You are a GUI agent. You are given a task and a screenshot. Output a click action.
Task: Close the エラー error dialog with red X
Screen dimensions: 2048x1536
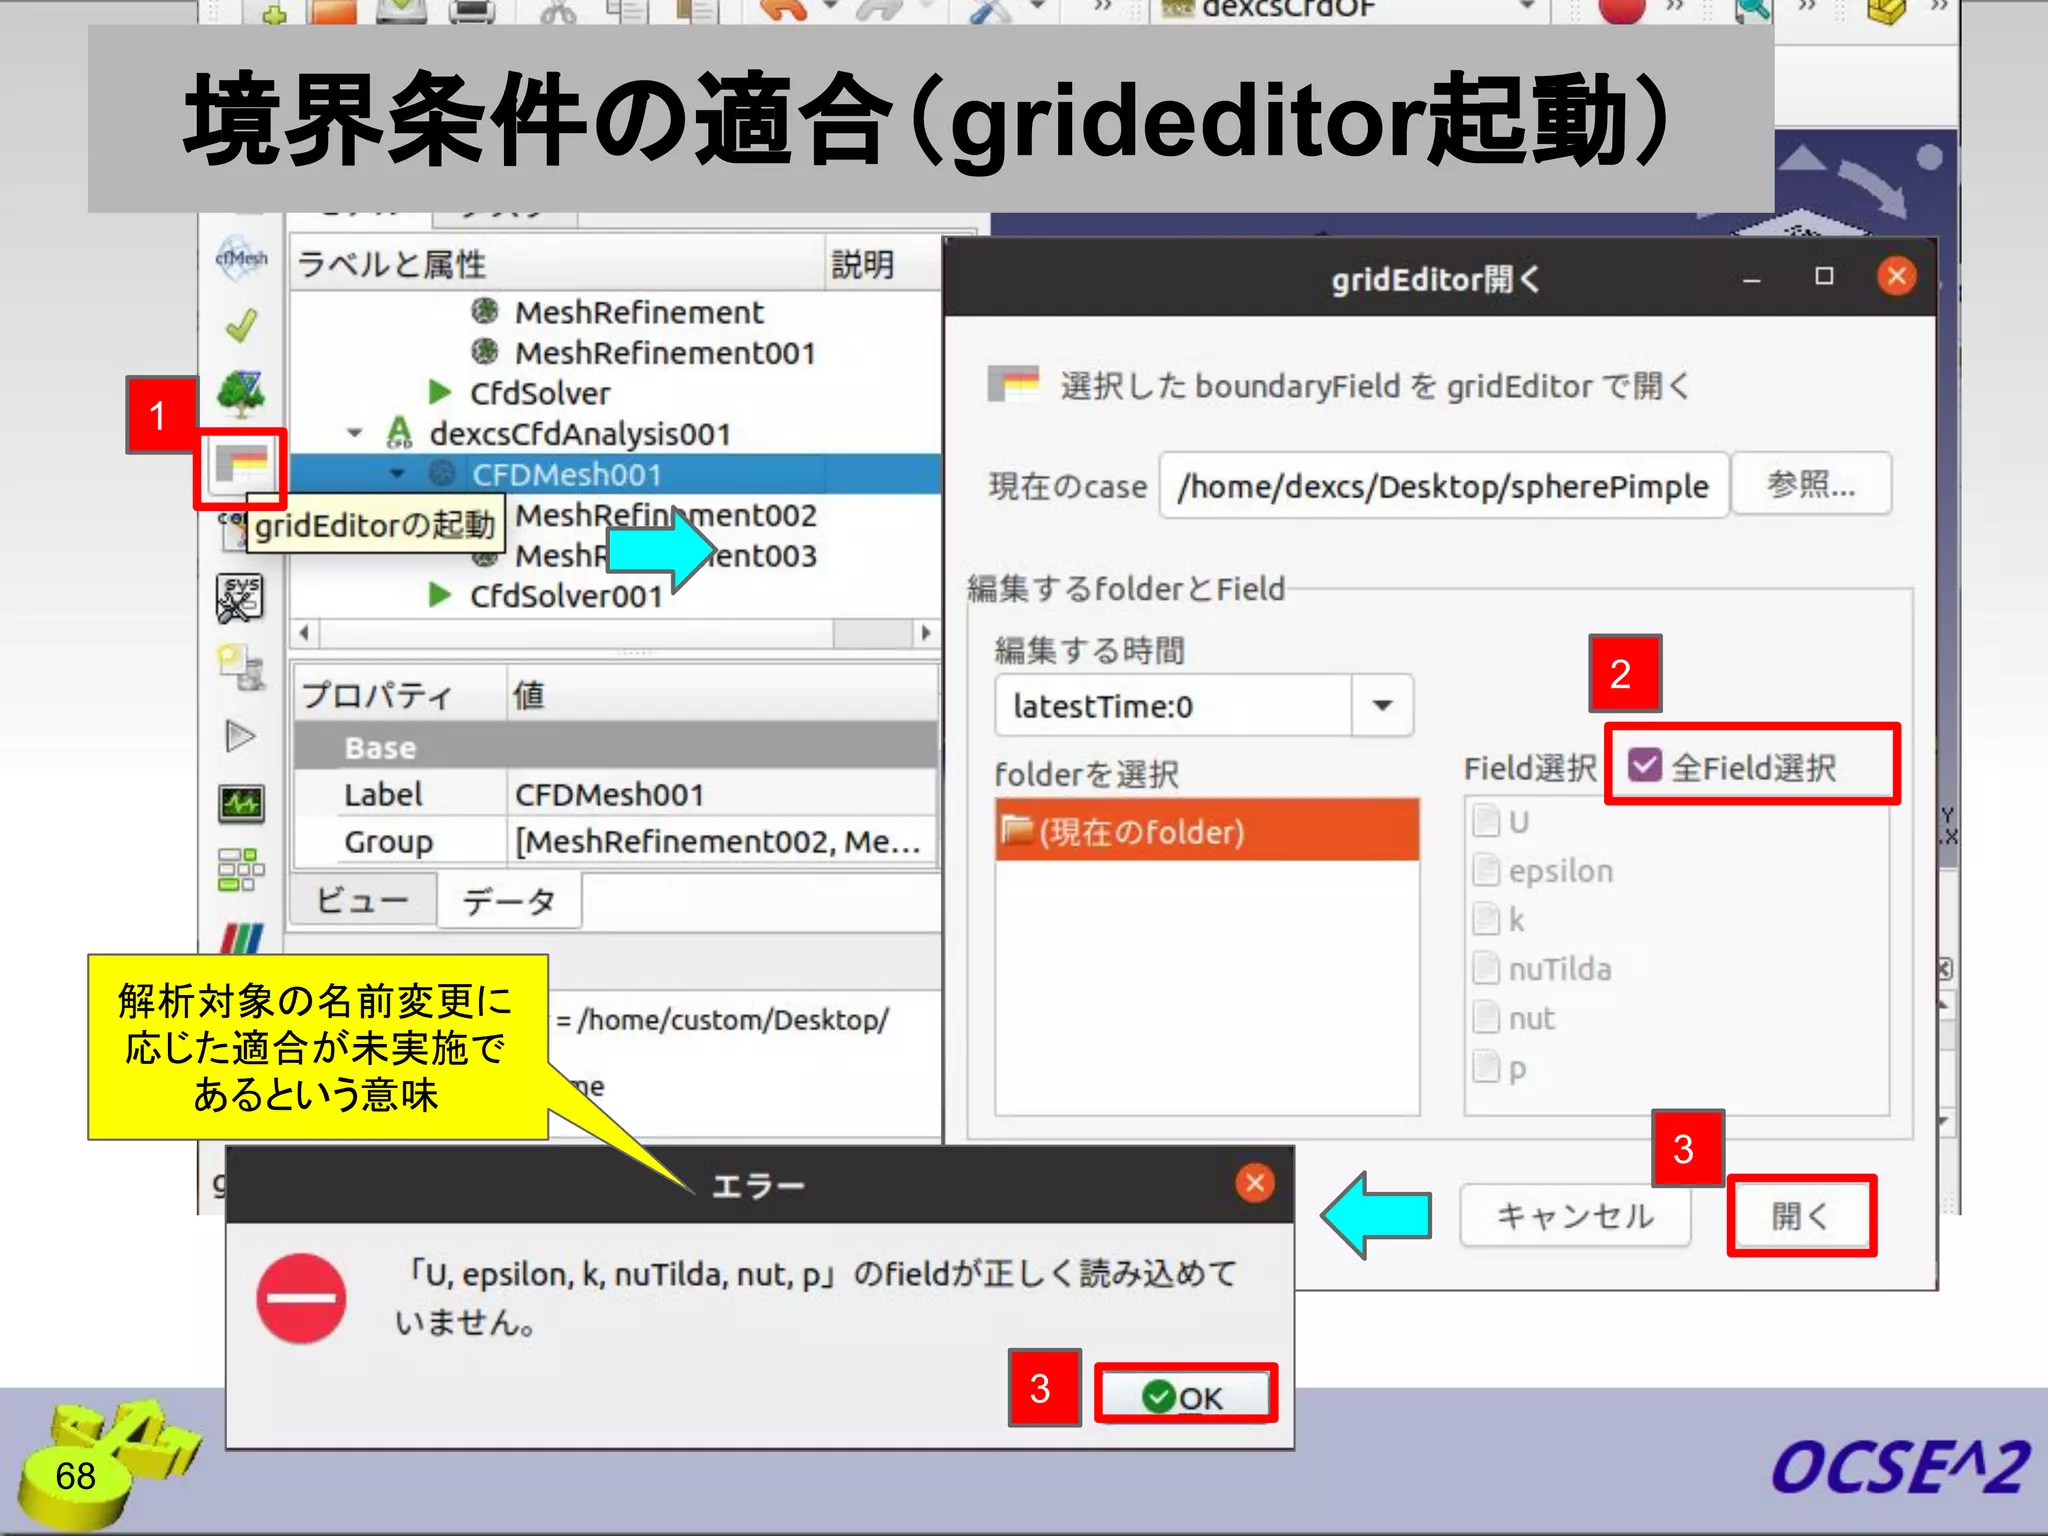click(x=1255, y=1183)
